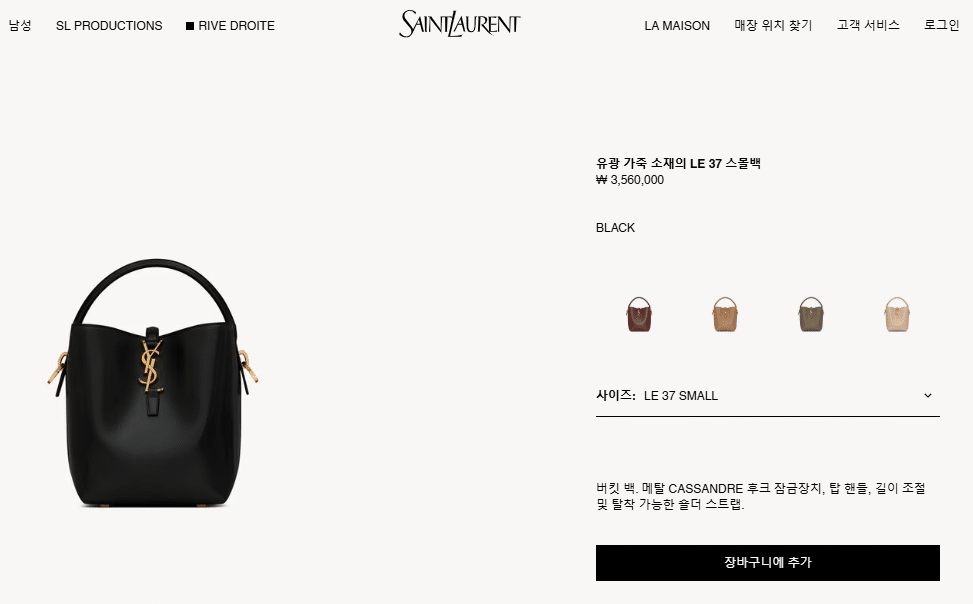The height and width of the screenshot is (604, 973).
Task: Expand the size dropdown chevron
Action: tap(928, 395)
